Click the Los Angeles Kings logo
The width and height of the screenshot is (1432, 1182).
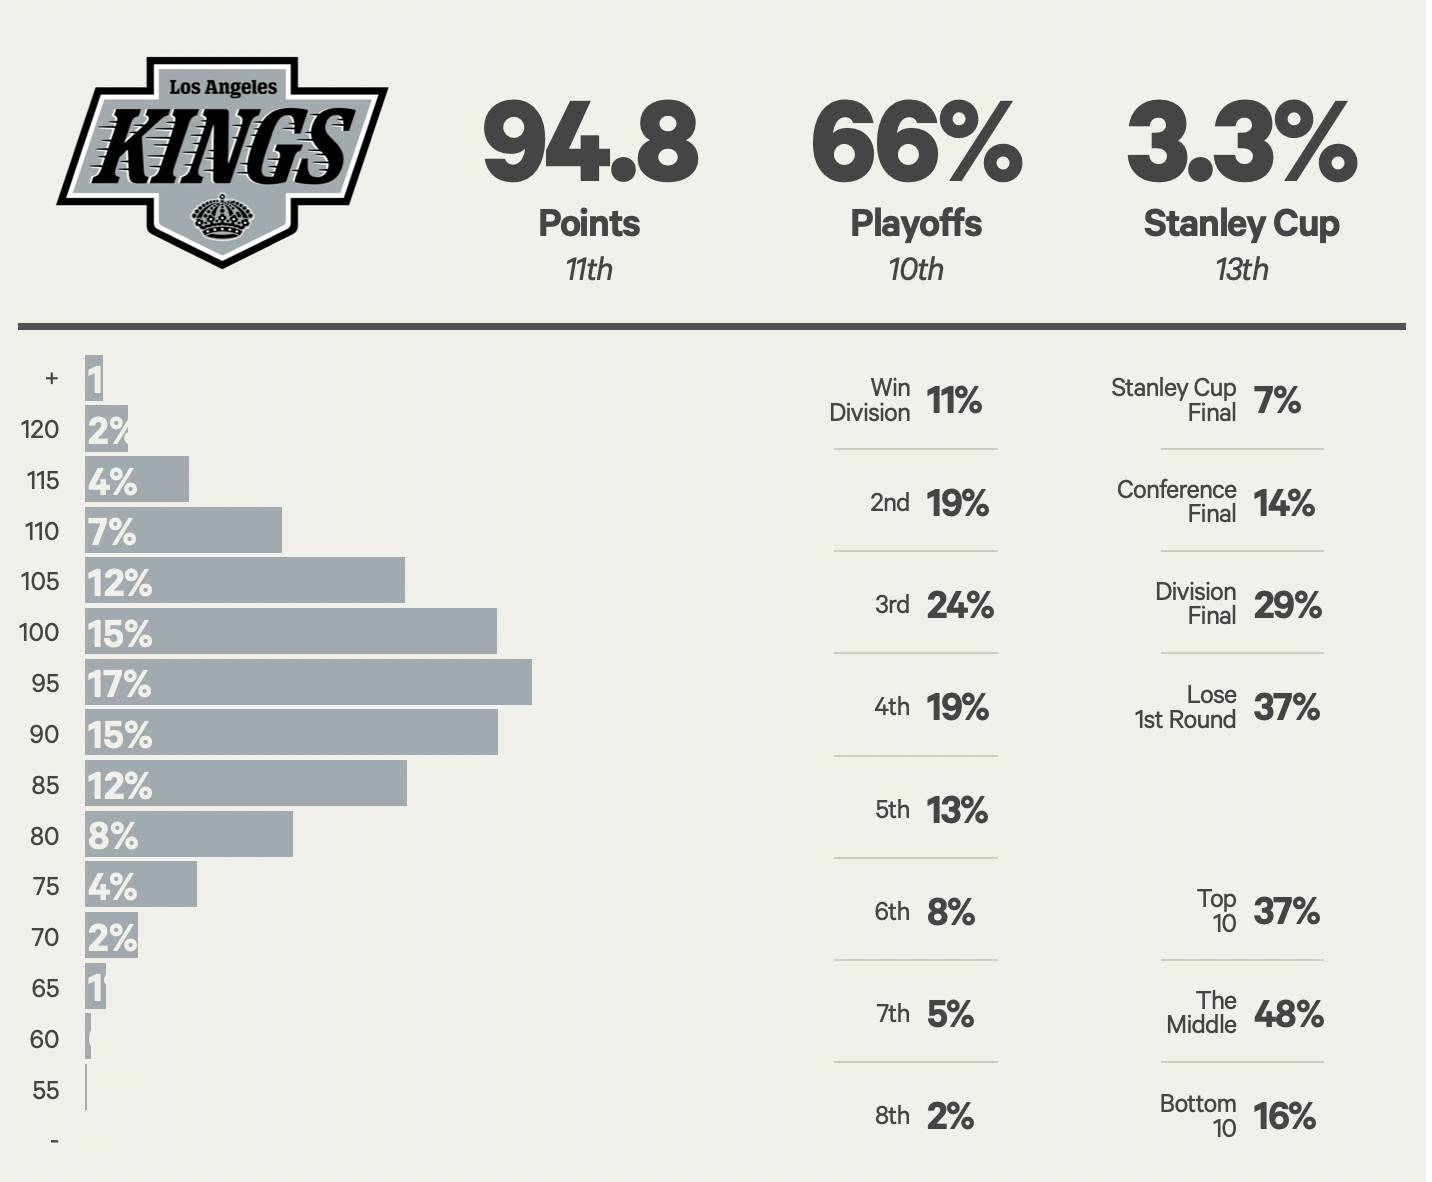tap(222, 161)
